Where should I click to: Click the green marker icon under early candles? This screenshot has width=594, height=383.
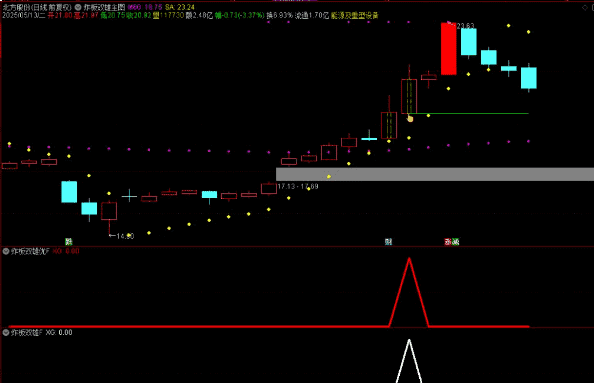[x=69, y=241]
